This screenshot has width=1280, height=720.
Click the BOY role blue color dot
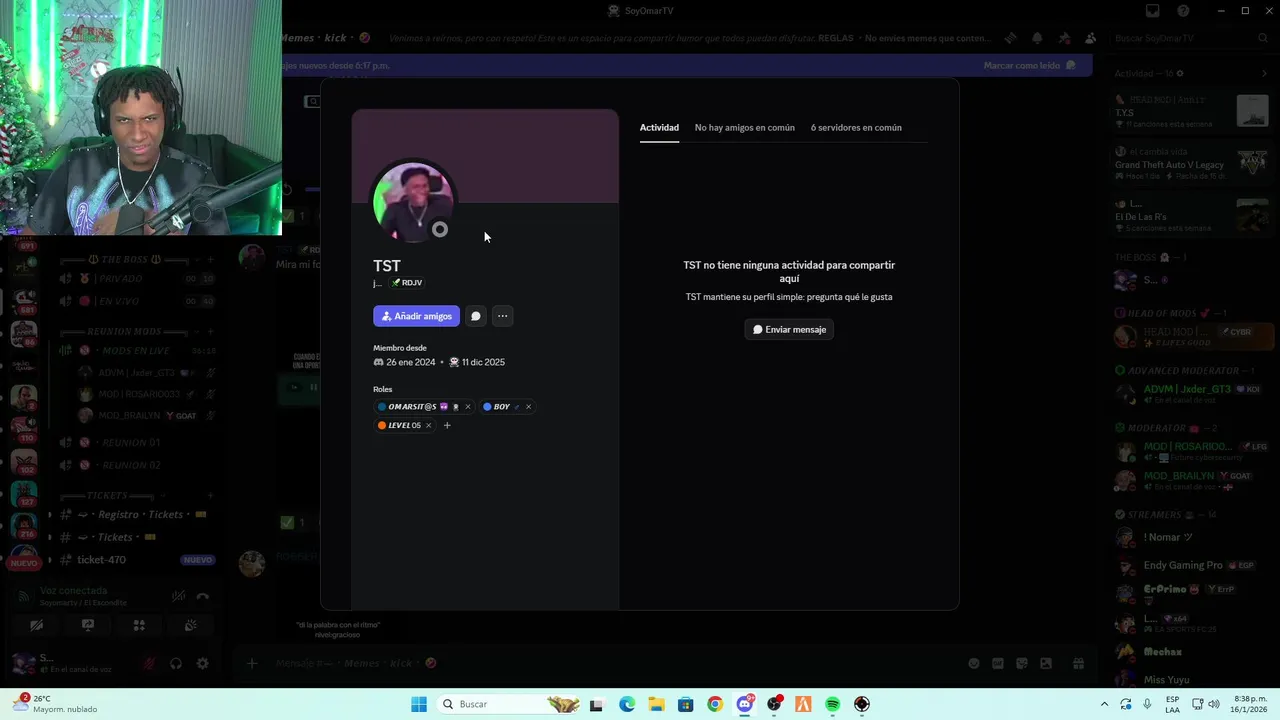(487, 407)
